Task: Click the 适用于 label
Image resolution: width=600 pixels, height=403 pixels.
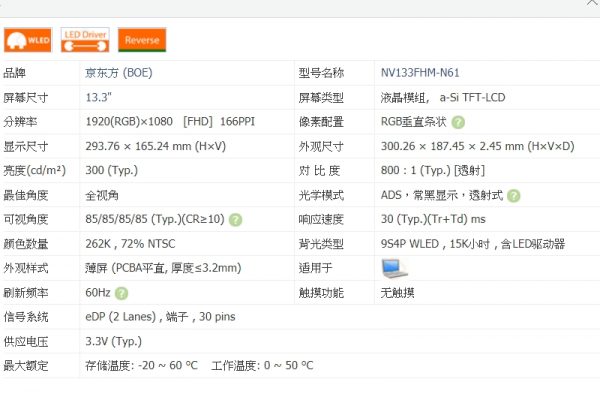Action: pyautogui.click(x=315, y=268)
